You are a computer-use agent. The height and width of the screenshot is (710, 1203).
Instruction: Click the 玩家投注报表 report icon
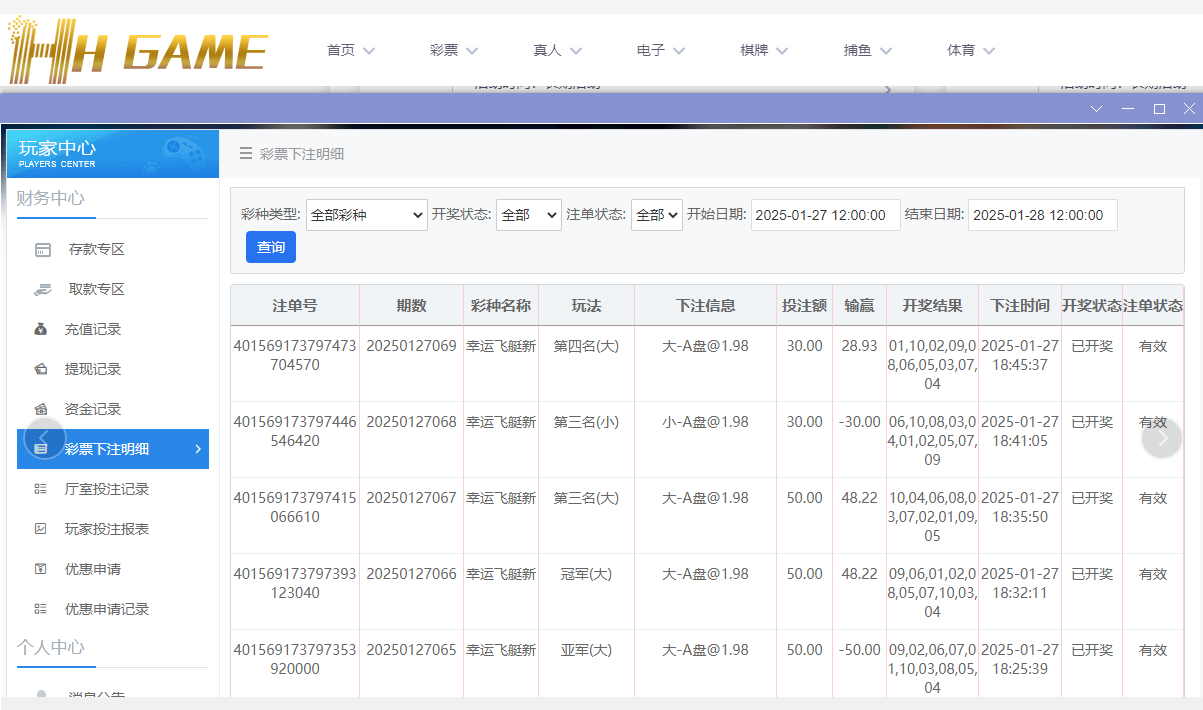(x=40, y=528)
